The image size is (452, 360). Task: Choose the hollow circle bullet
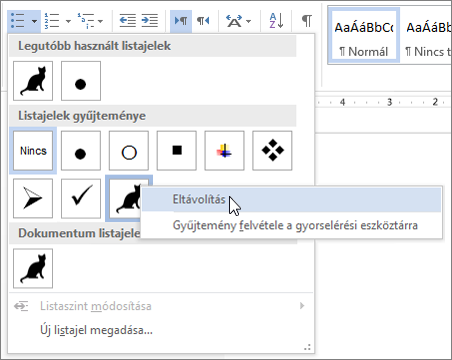(x=129, y=151)
